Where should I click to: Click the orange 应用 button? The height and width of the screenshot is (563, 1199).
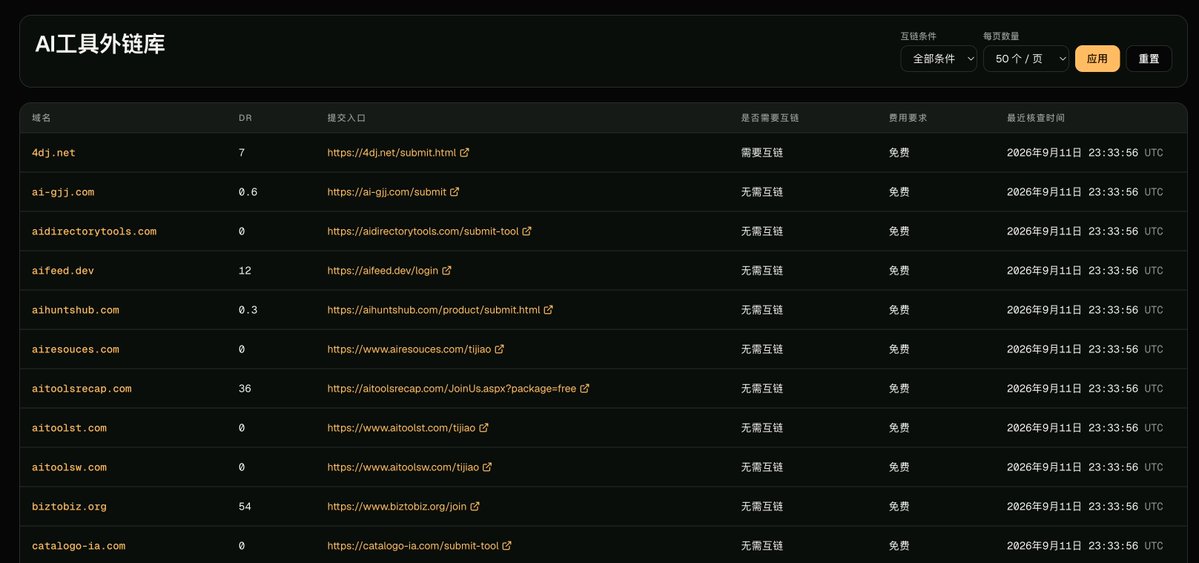(x=1097, y=59)
